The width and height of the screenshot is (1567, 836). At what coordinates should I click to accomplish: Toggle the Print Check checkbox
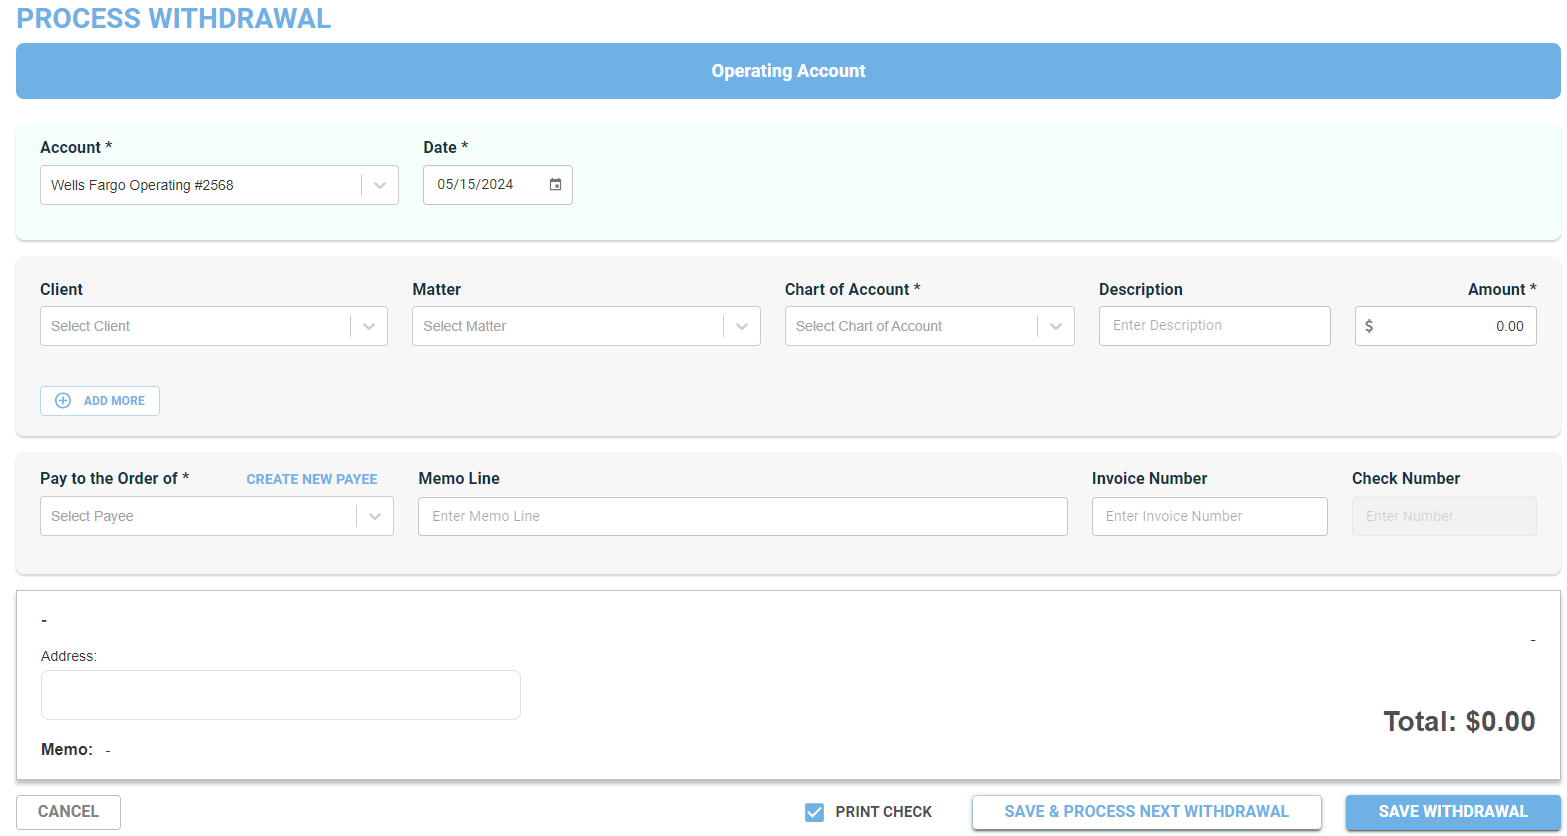pos(814,812)
